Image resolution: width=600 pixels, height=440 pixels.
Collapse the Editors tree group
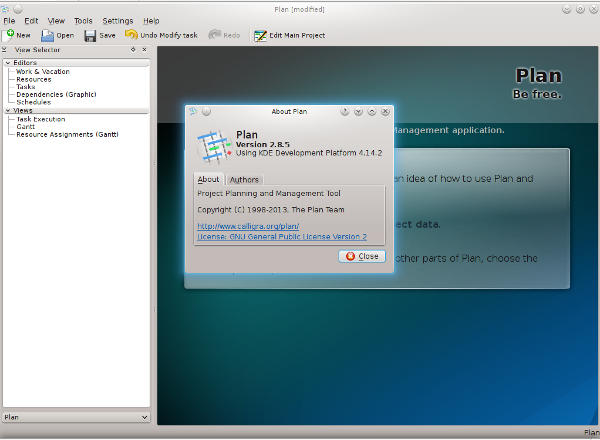(x=8, y=63)
